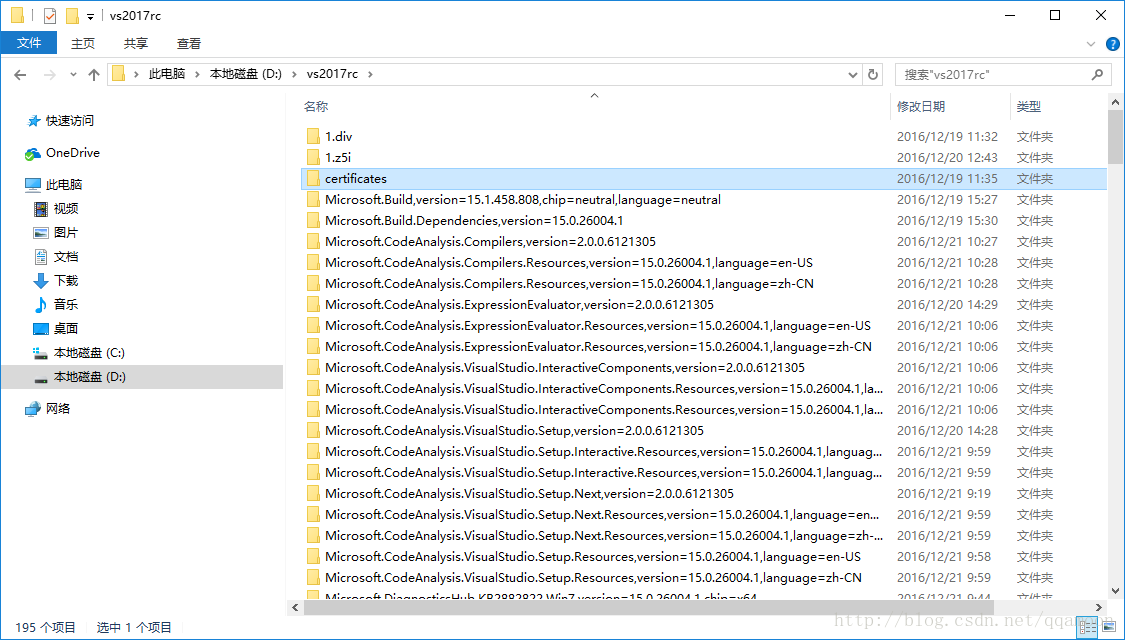Image resolution: width=1125 pixels, height=640 pixels.
Task: Select OneDrive in the navigation pane
Action: [x=72, y=153]
